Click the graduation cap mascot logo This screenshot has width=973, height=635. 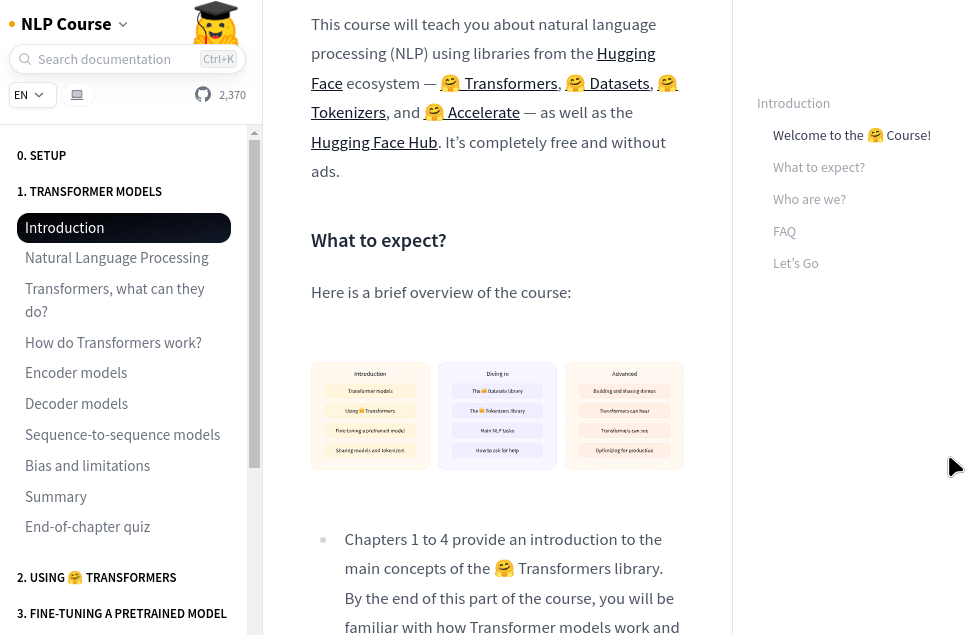(215, 23)
